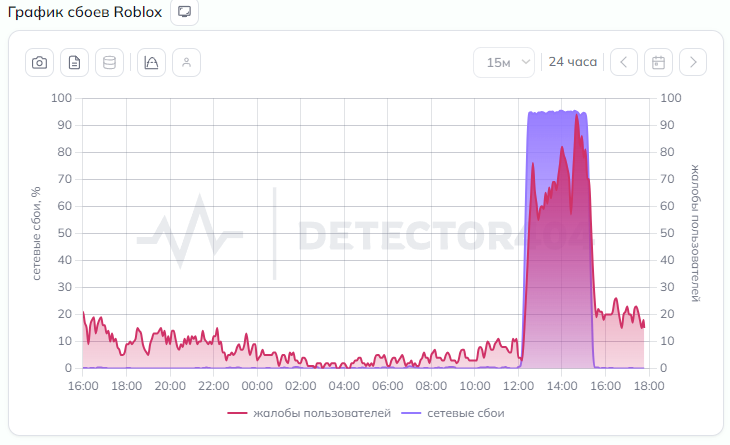730x445 pixels.
Task: Go to next period with right arrow
Action: pos(693,62)
